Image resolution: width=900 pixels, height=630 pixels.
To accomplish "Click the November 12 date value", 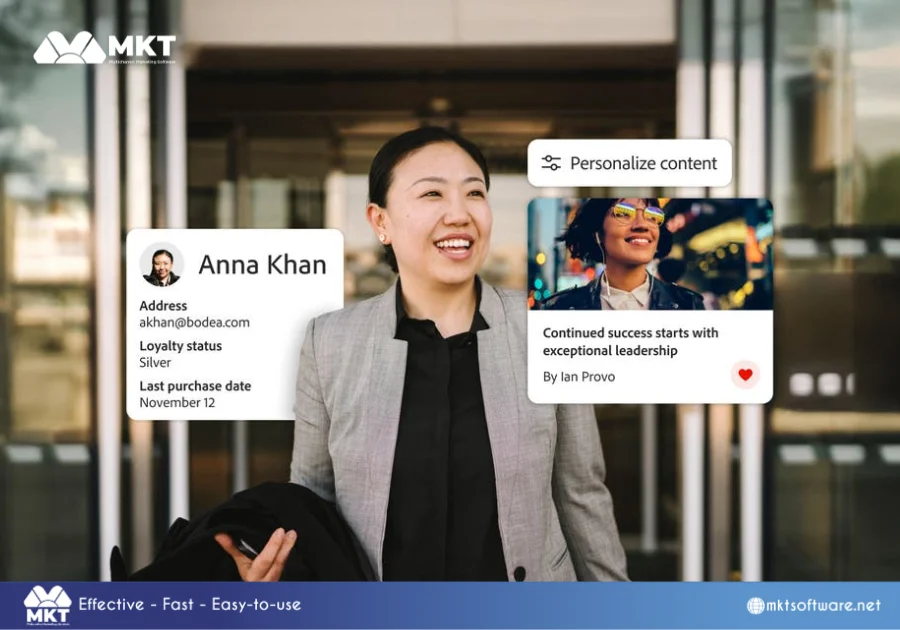I will [x=177, y=403].
